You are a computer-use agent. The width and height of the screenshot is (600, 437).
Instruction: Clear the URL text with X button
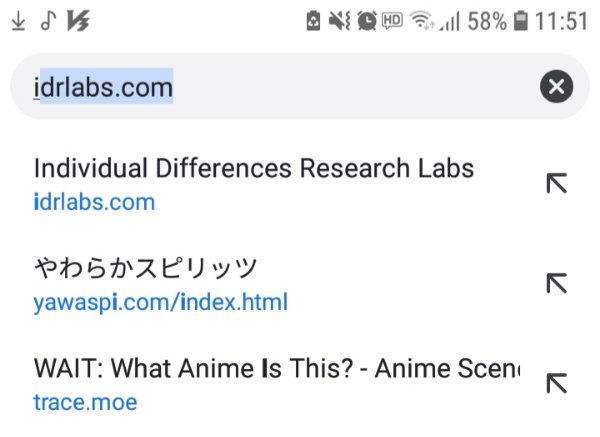557,87
